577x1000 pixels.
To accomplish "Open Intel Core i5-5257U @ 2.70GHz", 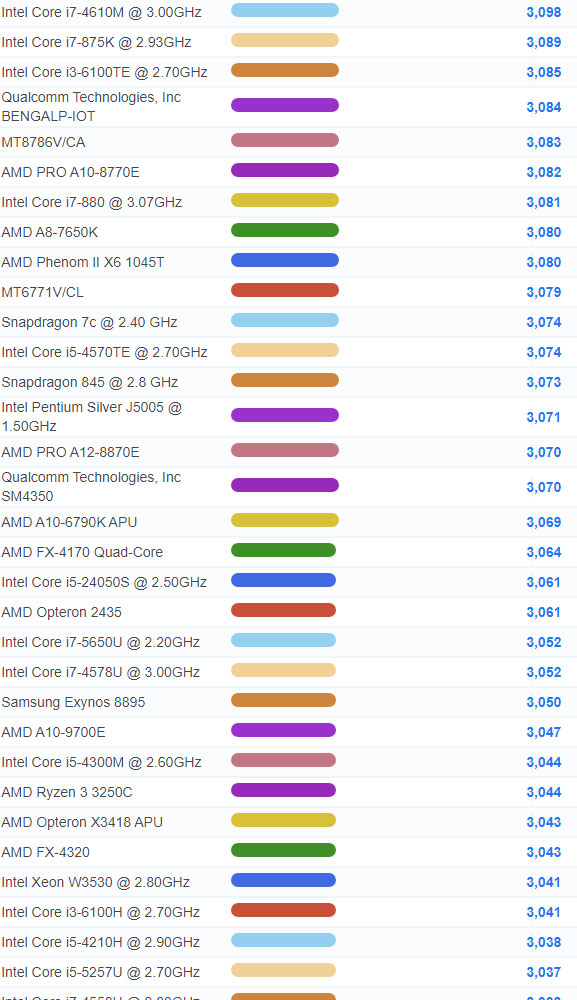I will 101,972.
